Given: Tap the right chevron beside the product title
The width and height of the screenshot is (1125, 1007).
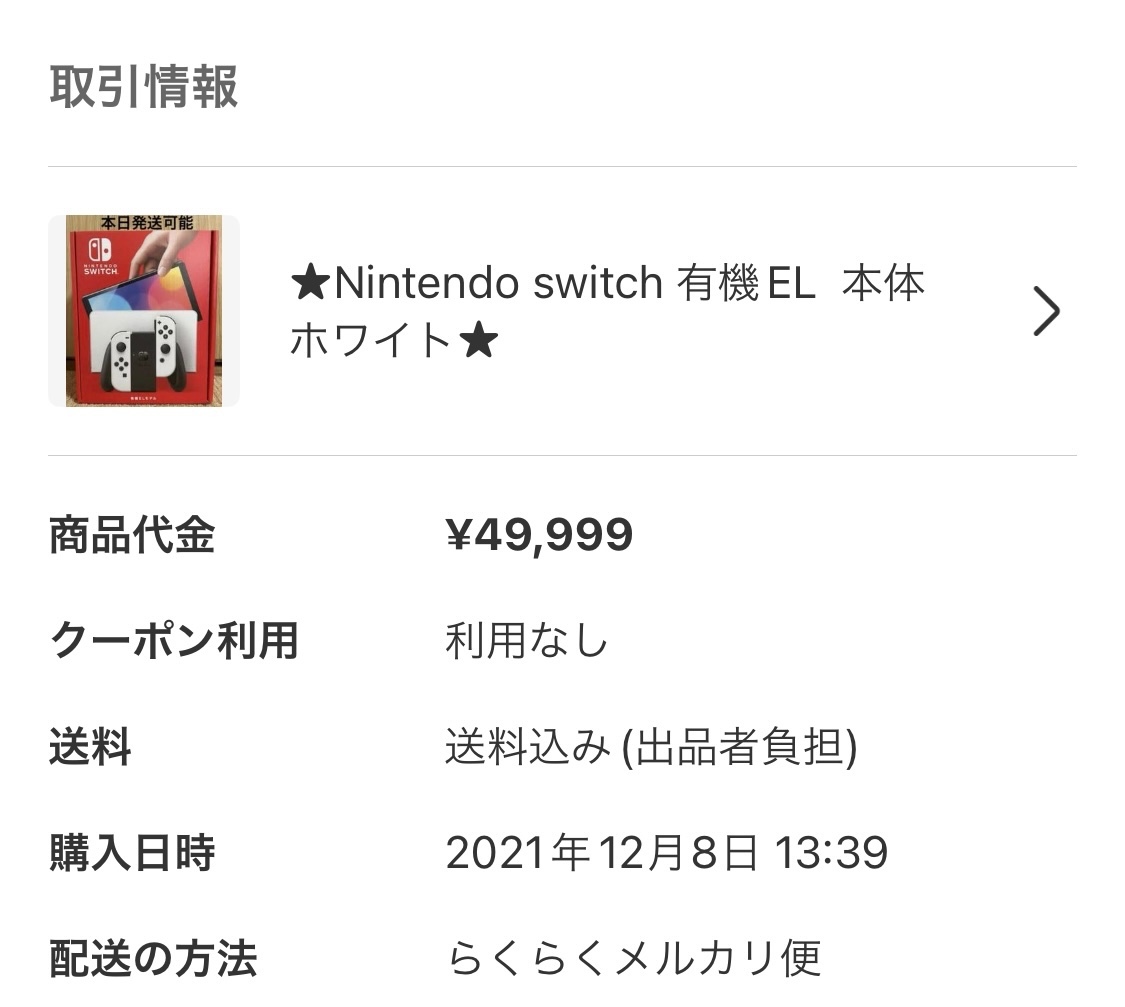Looking at the screenshot, I should pyautogui.click(x=1045, y=312).
